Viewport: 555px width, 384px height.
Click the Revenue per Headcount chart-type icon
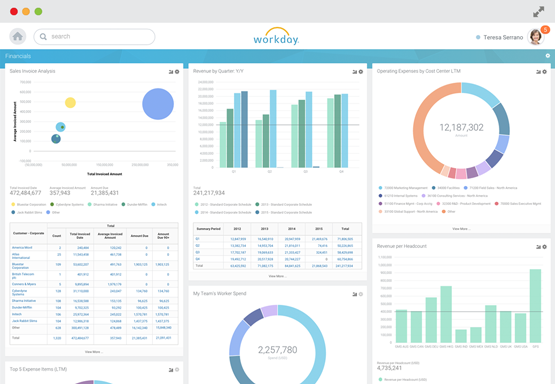(x=538, y=247)
